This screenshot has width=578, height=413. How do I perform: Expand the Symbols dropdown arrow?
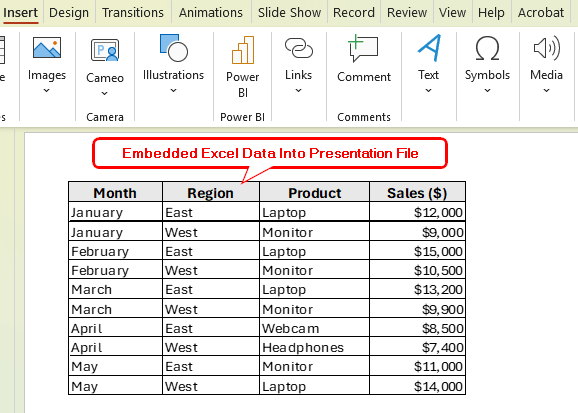(x=487, y=90)
